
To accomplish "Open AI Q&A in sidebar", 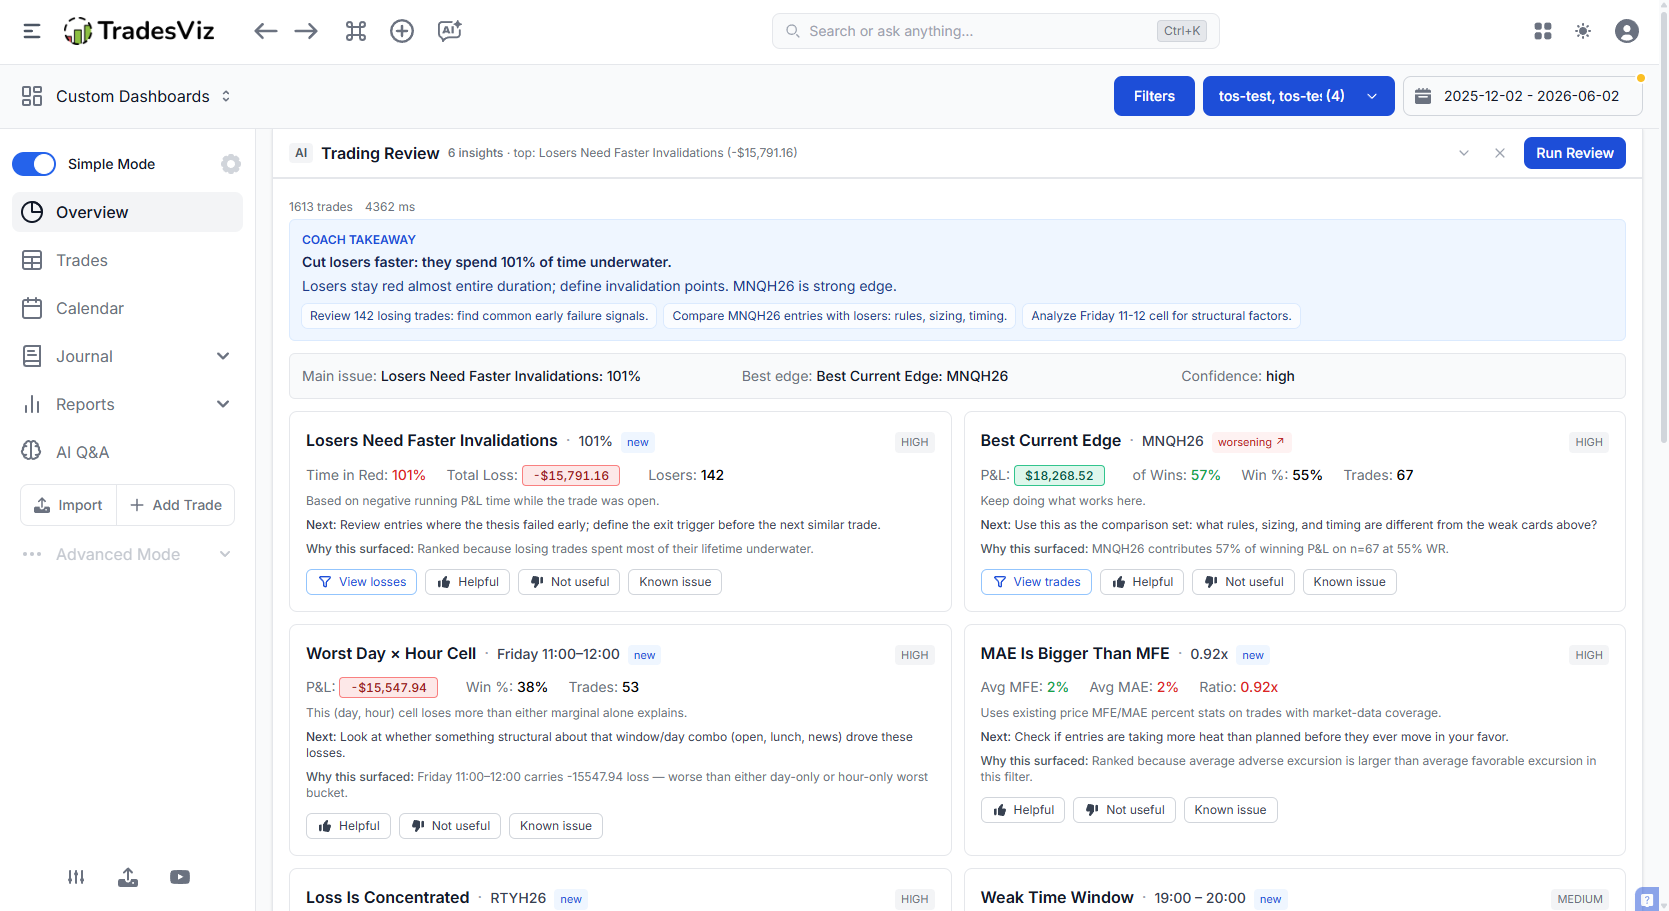I will click(x=127, y=452).
